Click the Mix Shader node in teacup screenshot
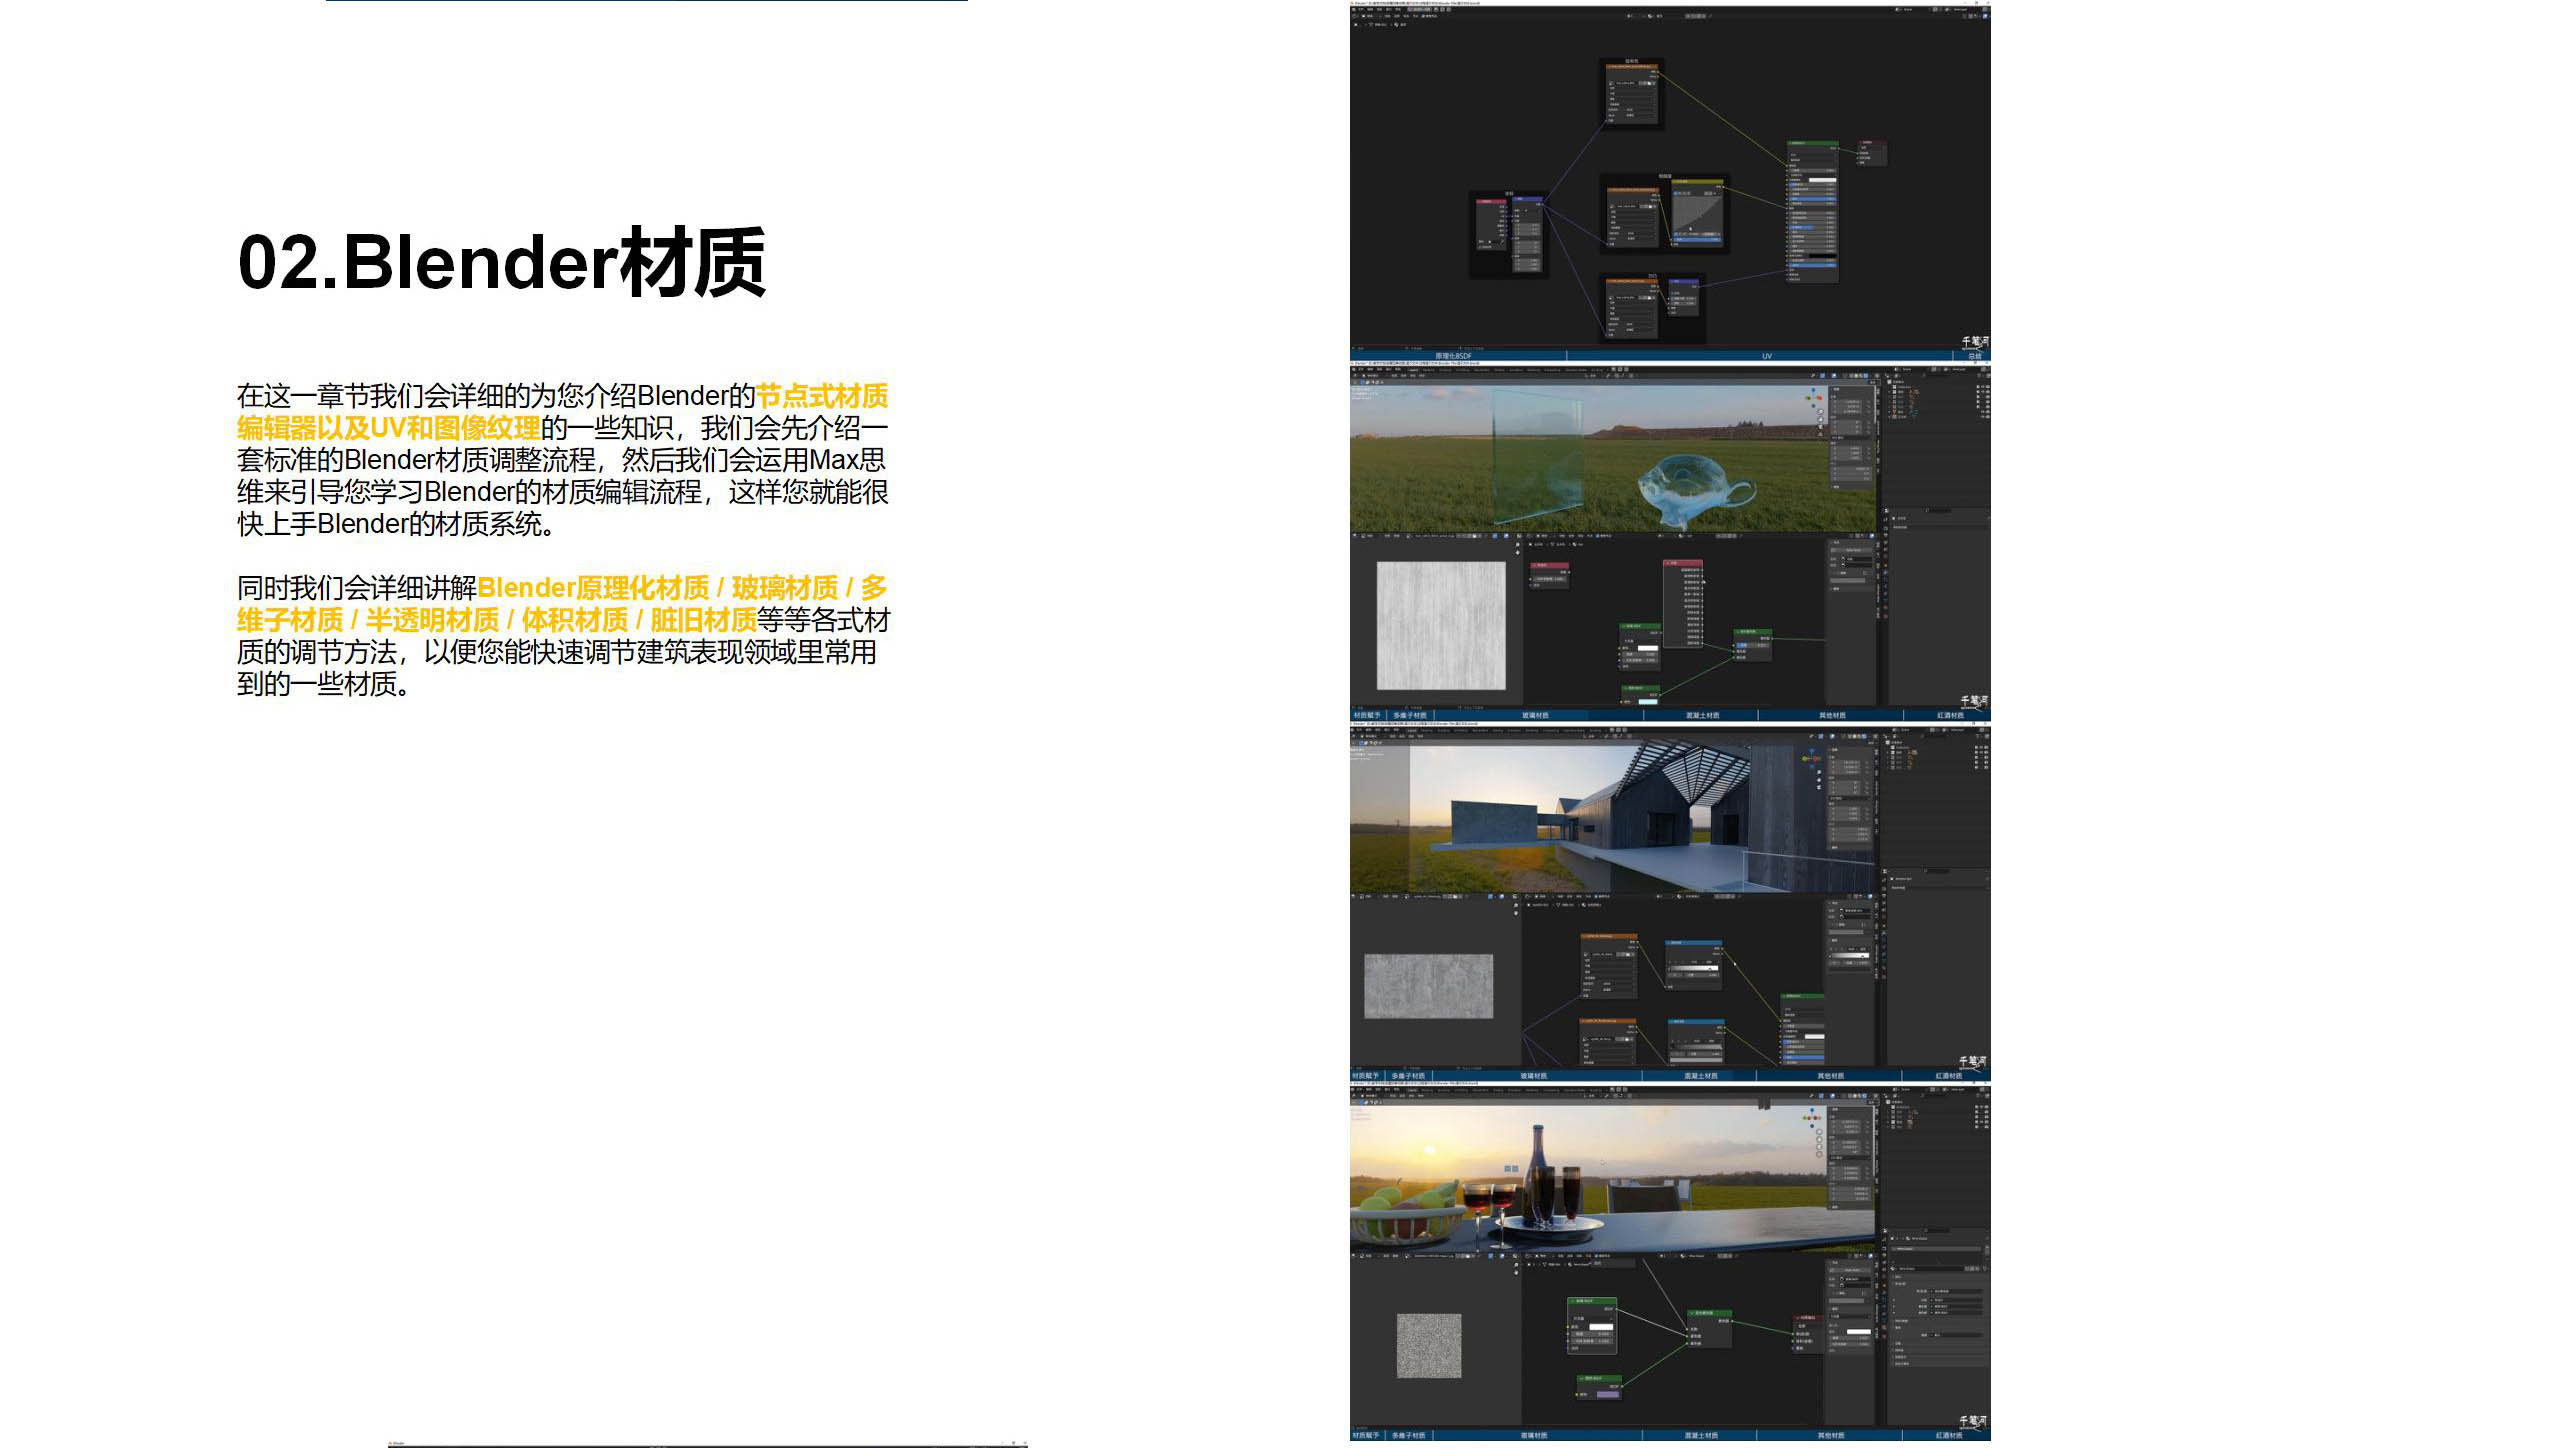The image size is (2560, 1448). click(x=1753, y=644)
